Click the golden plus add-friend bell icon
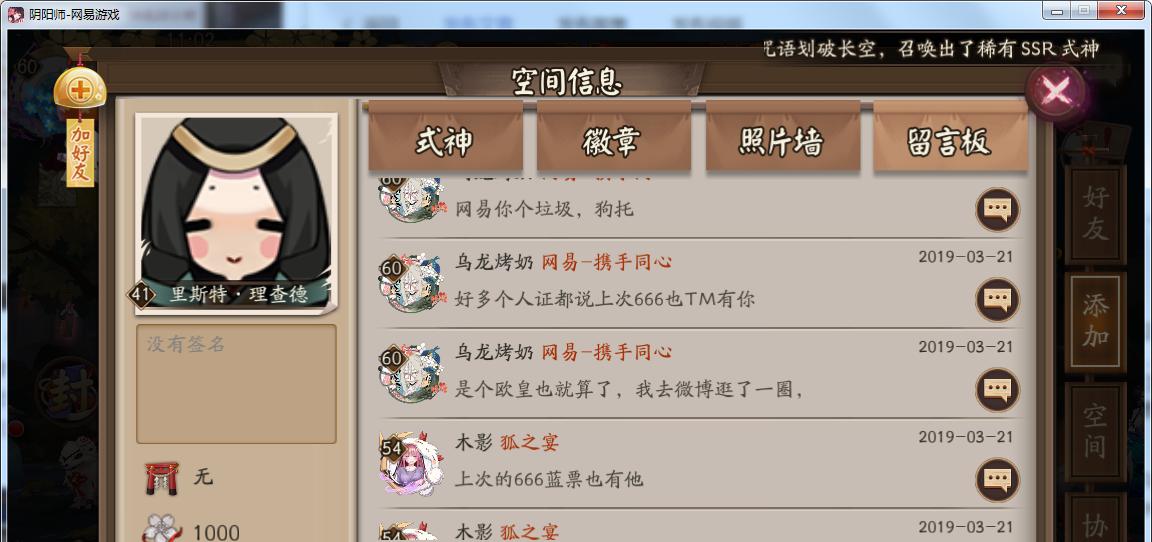Screen dimensions: 1152x542 tap(80, 90)
